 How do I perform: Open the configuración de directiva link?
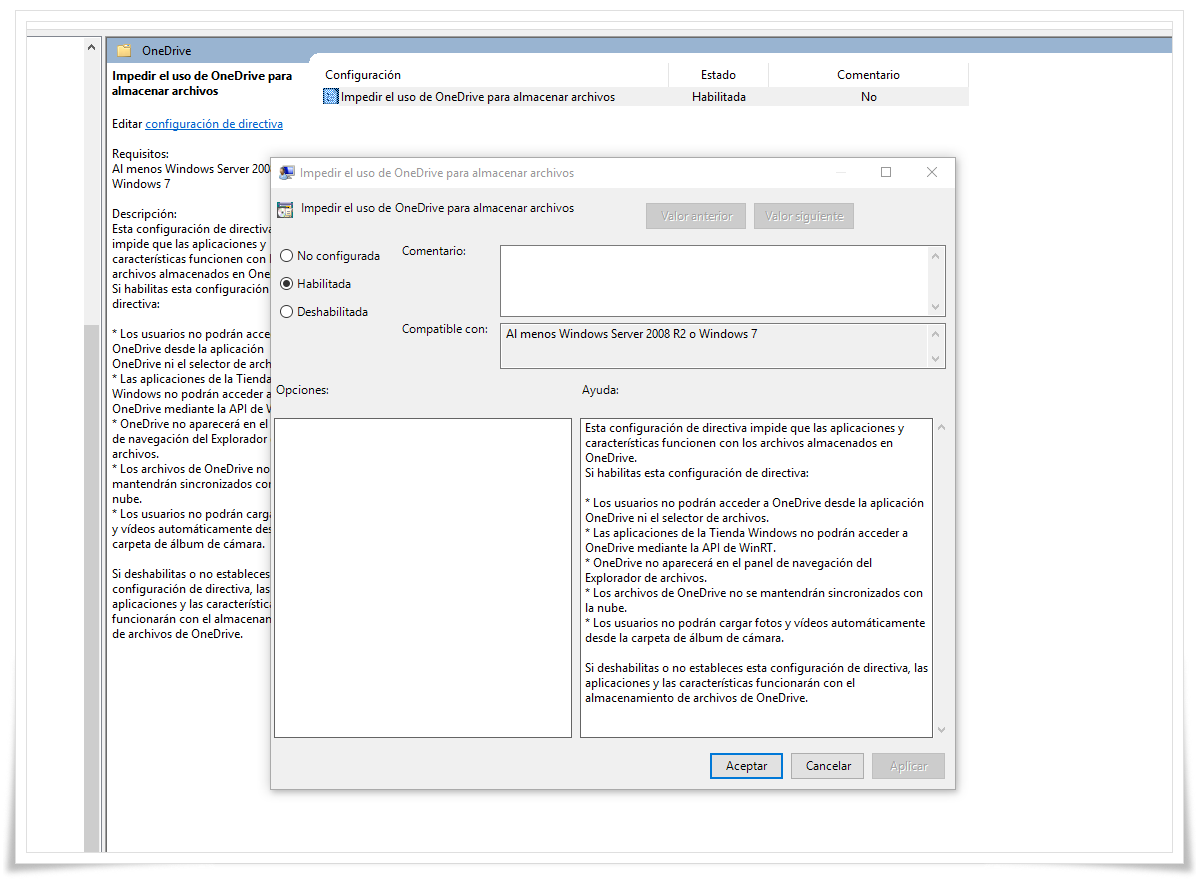214,124
